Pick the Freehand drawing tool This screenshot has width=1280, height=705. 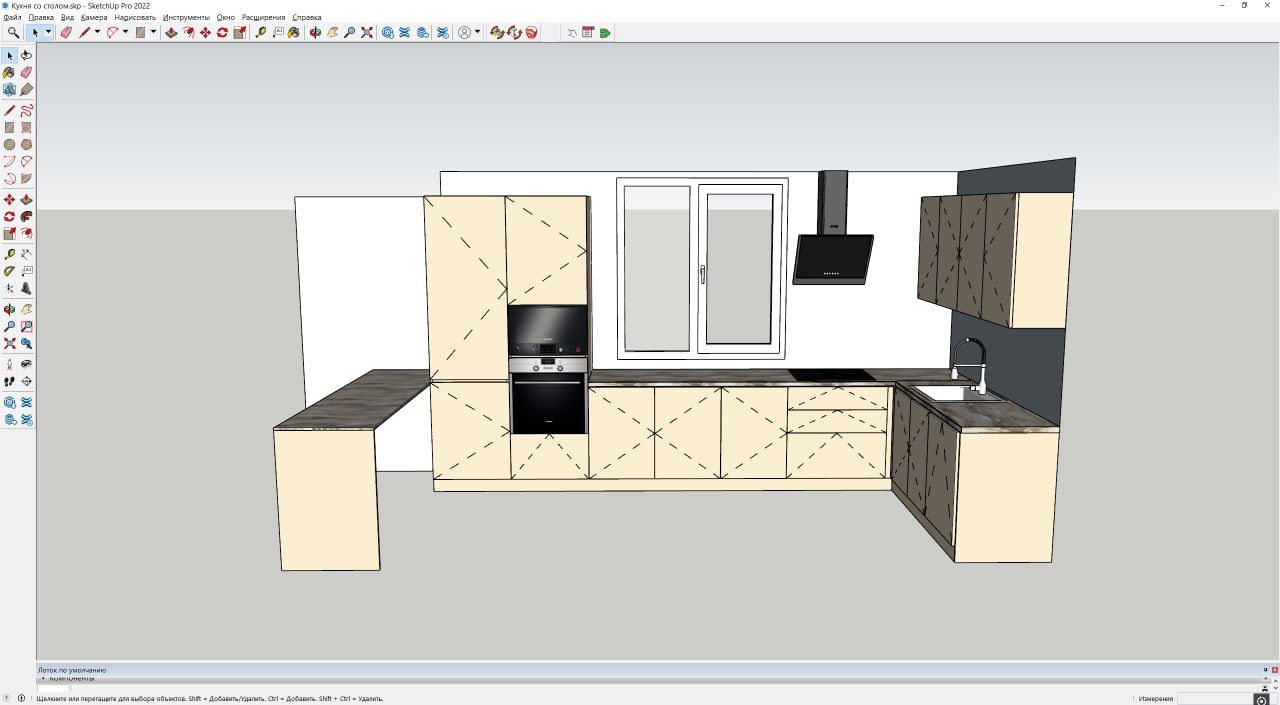coord(26,110)
